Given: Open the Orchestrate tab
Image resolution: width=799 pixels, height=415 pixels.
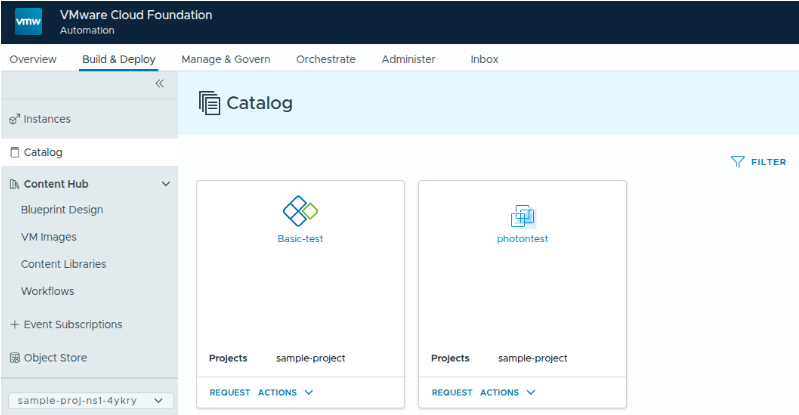Looking at the screenshot, I should point(325,59).
